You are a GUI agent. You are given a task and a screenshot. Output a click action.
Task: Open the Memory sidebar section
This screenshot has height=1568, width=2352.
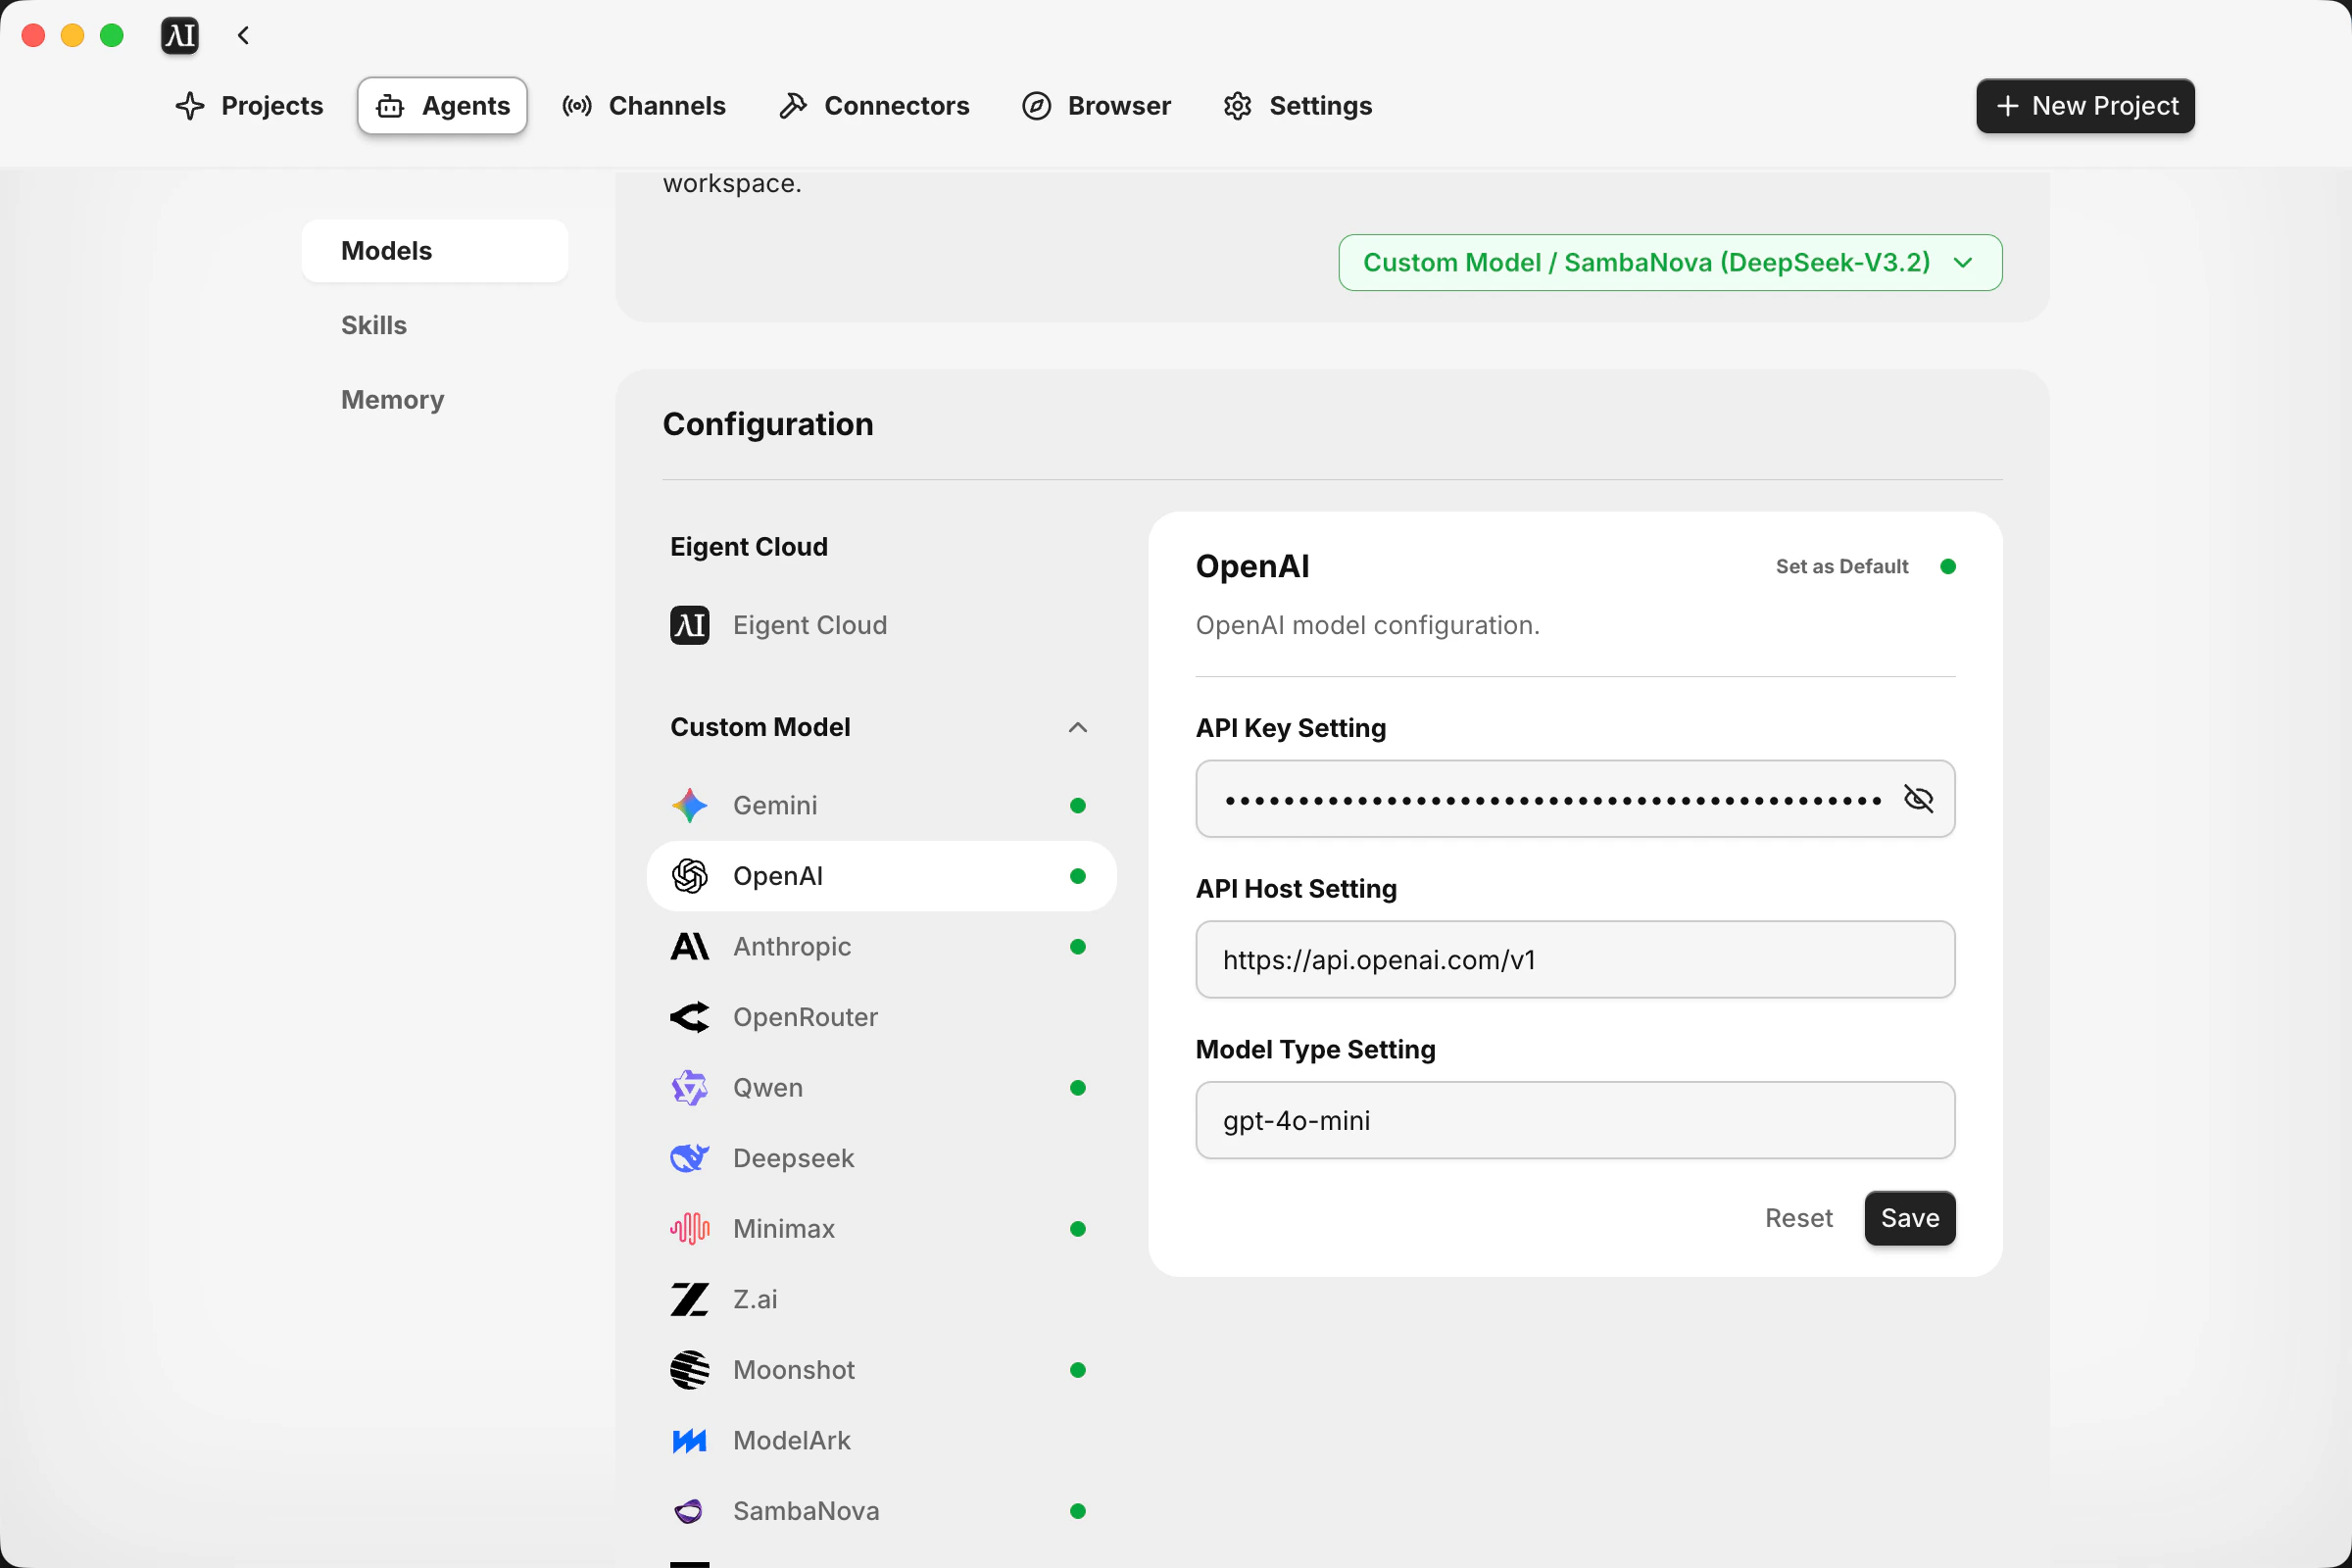(392, 400)
